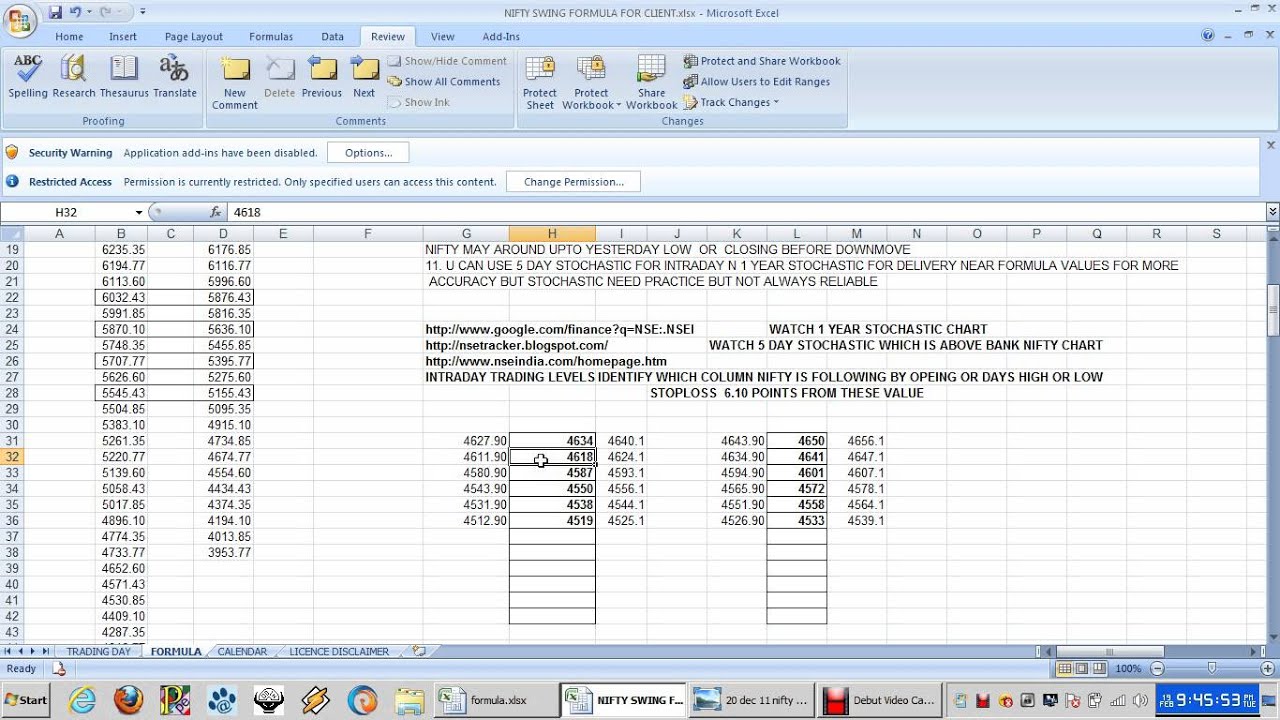Click the security Options... button

tap(368, 153)
